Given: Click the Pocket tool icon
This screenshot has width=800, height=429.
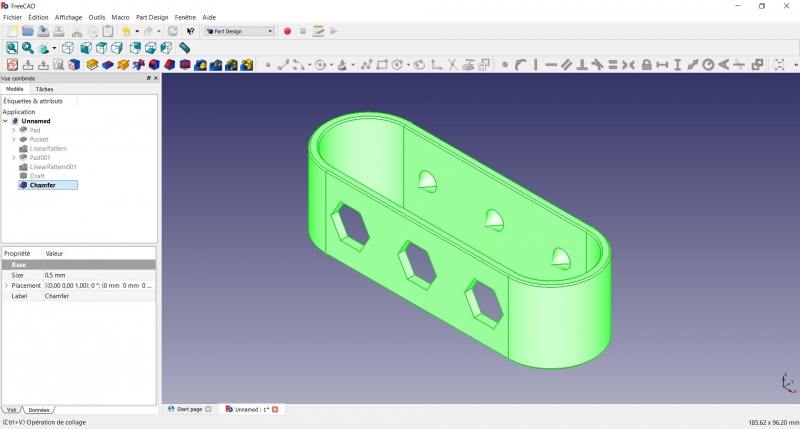Looking at the screenshot, I should click(108, 65).
